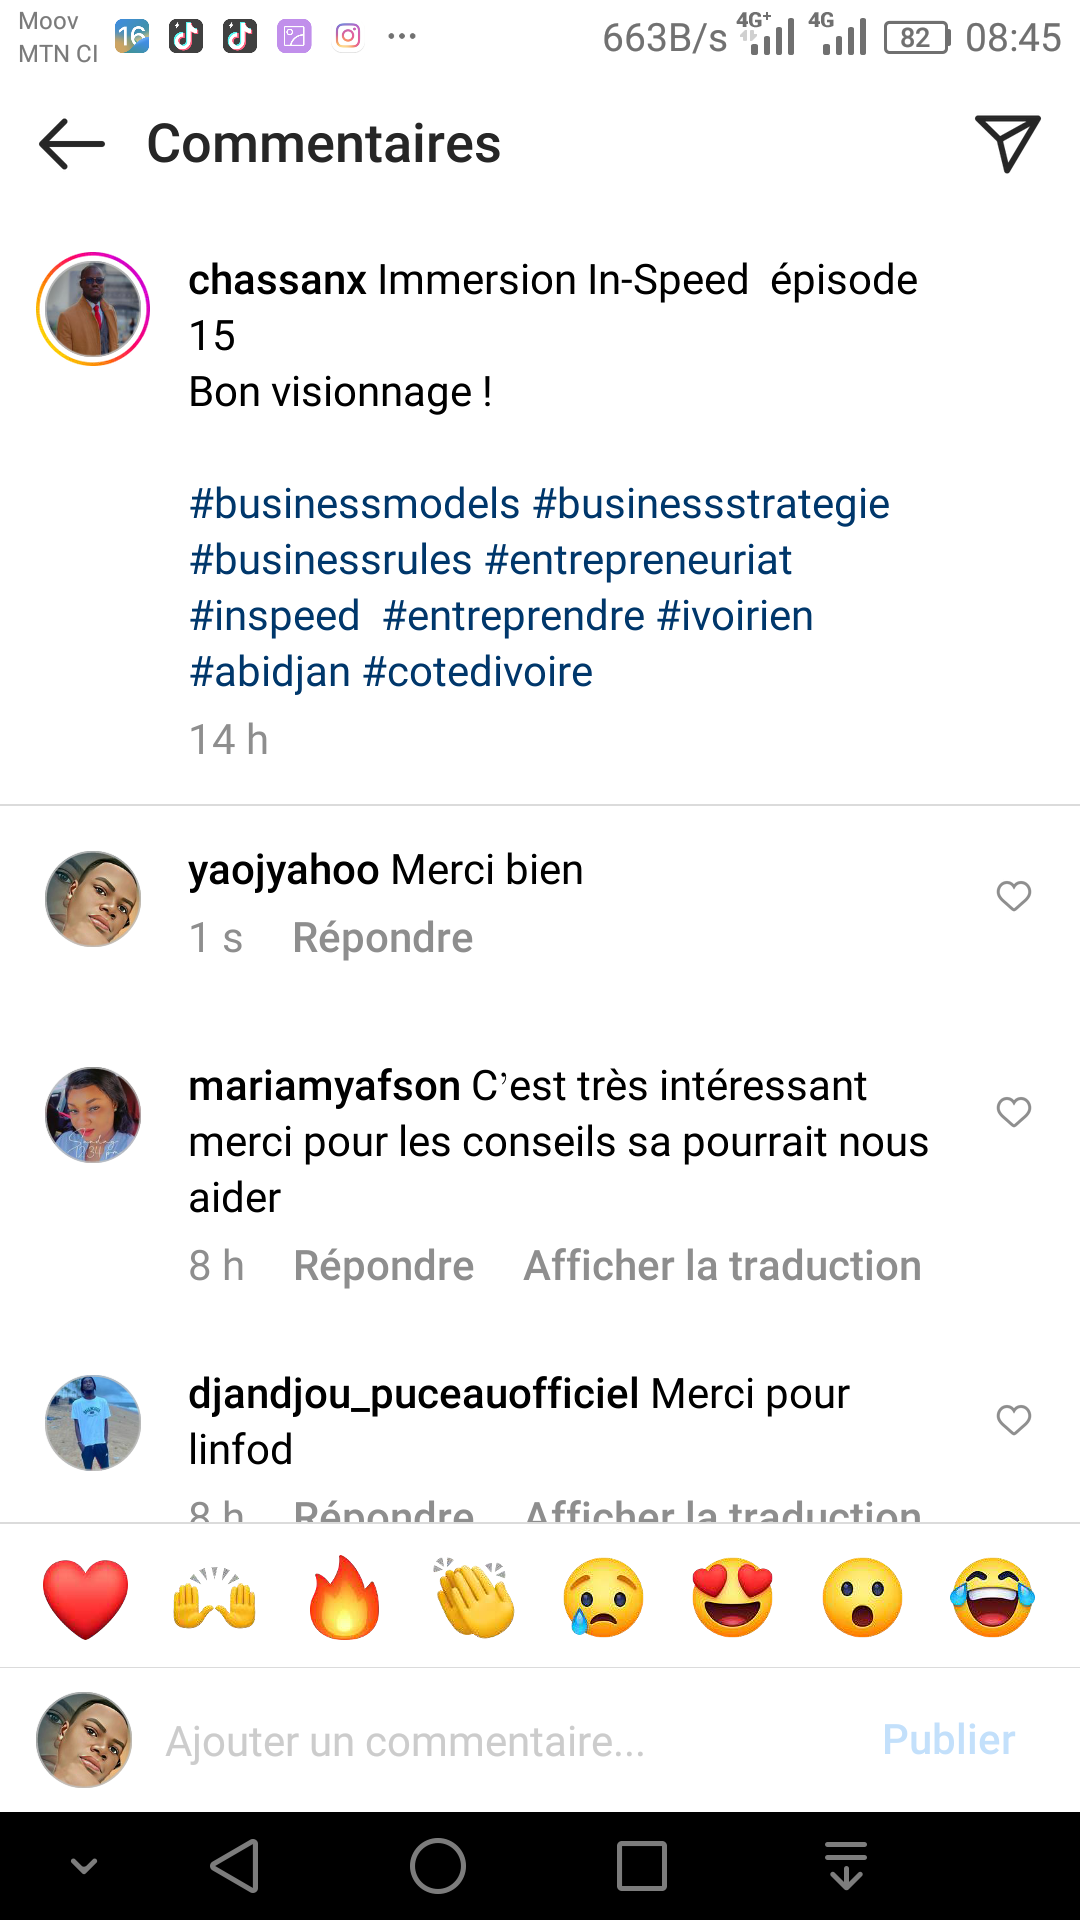Show translation of mariamyafson's comment

(x=722, y=1266)
